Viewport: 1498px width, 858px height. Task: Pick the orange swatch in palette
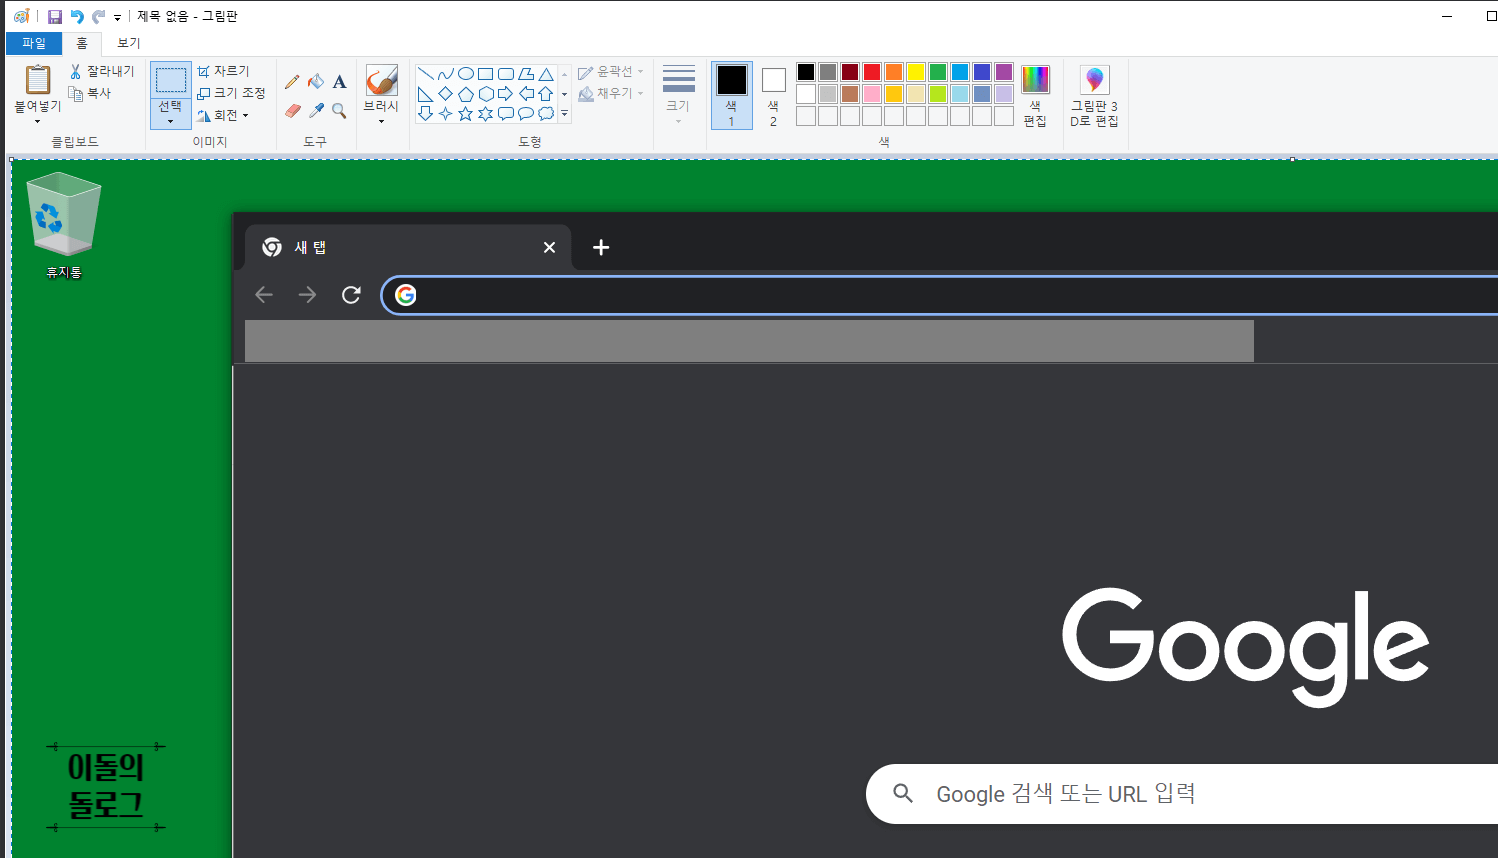click(894, 72)
